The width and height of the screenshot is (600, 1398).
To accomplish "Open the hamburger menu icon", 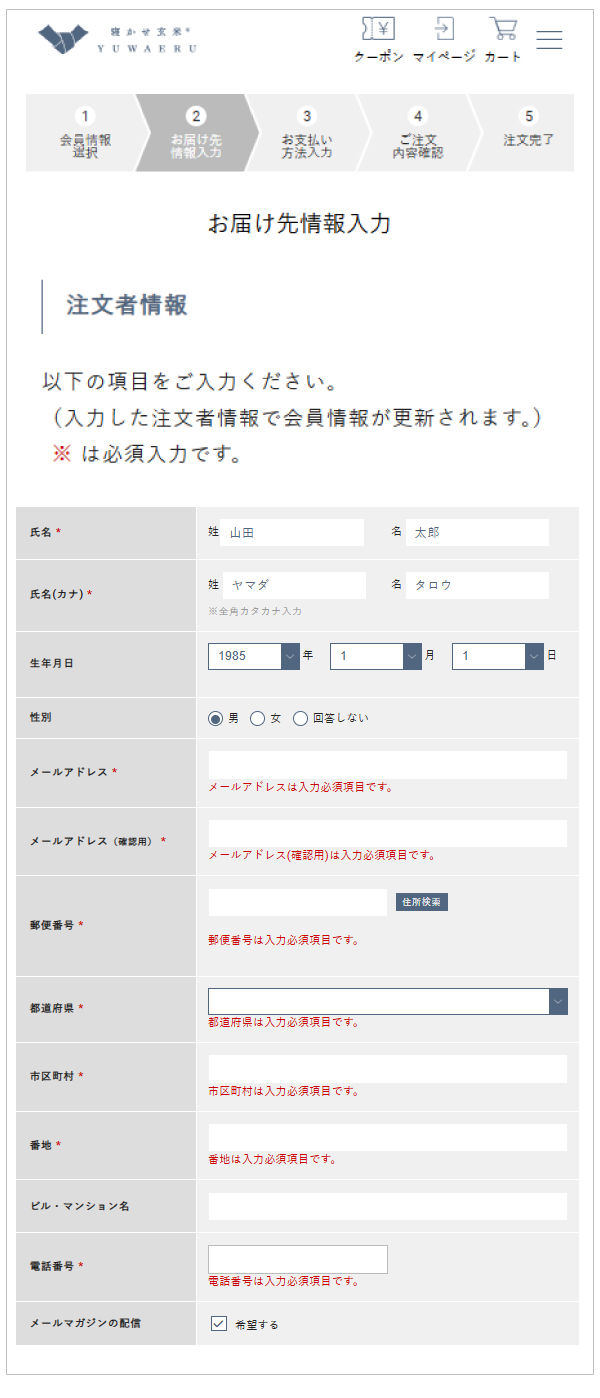I will tap(549, 40).
